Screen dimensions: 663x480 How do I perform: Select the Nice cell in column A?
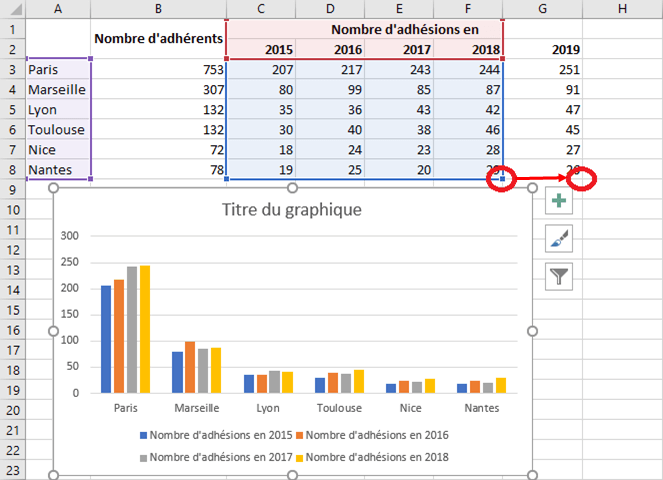58,150
